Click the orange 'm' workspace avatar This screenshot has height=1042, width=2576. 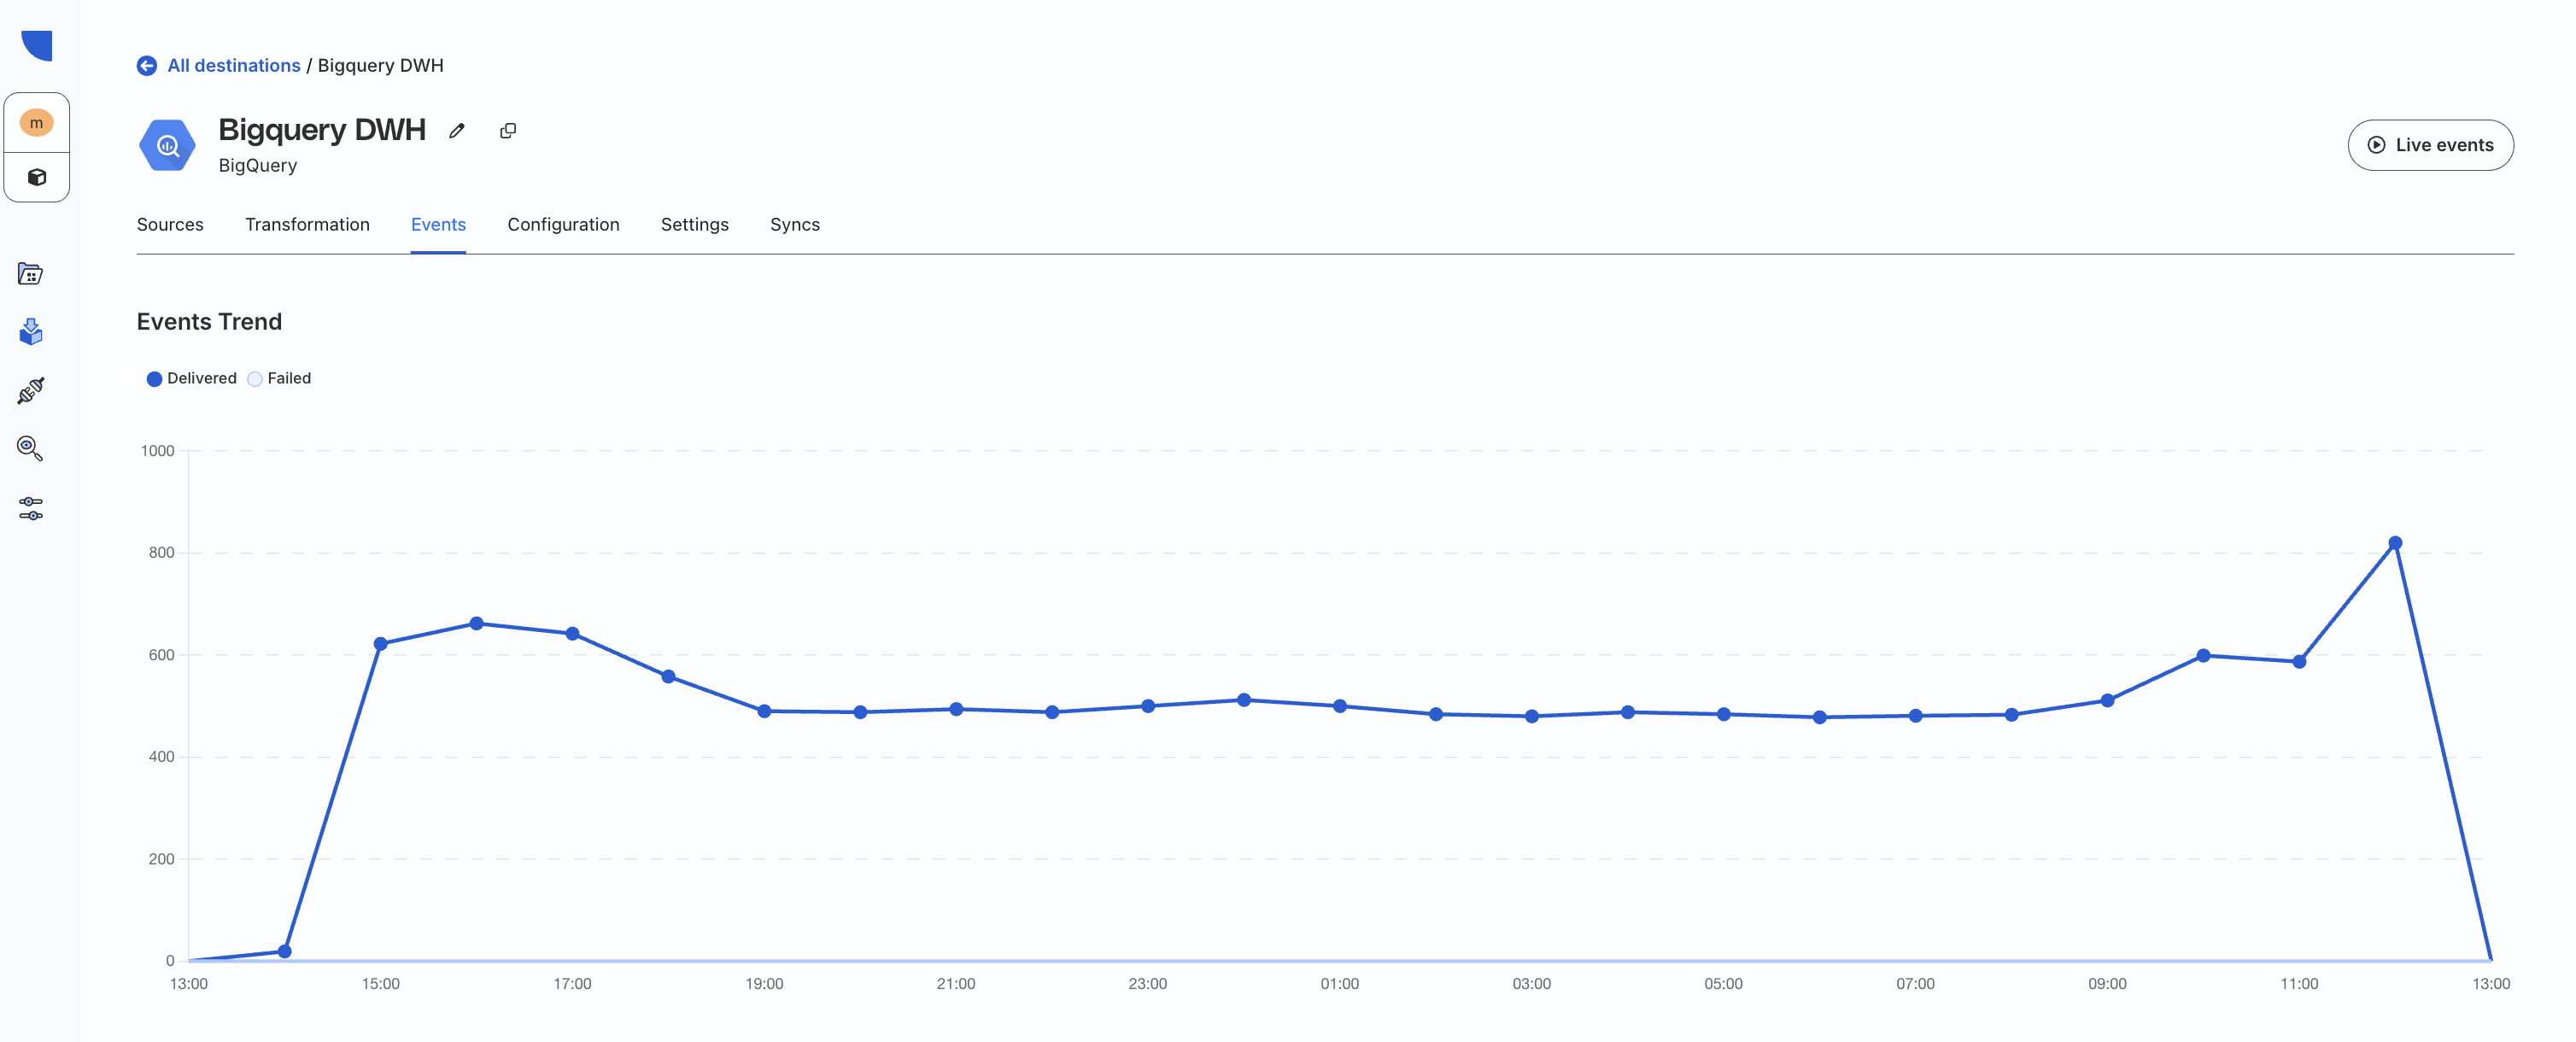pos(37,123)
